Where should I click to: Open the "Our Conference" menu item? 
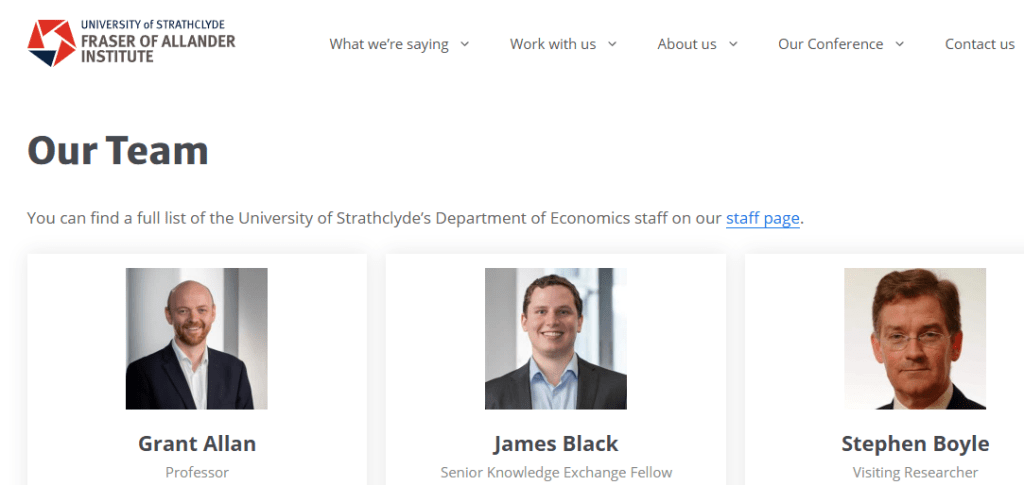click(x=831, y=44)
